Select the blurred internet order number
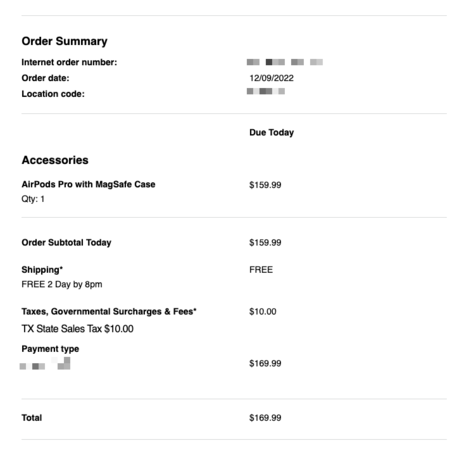This screenshot has width=450, height=450. pyautogui.click(x=285, y=62)
